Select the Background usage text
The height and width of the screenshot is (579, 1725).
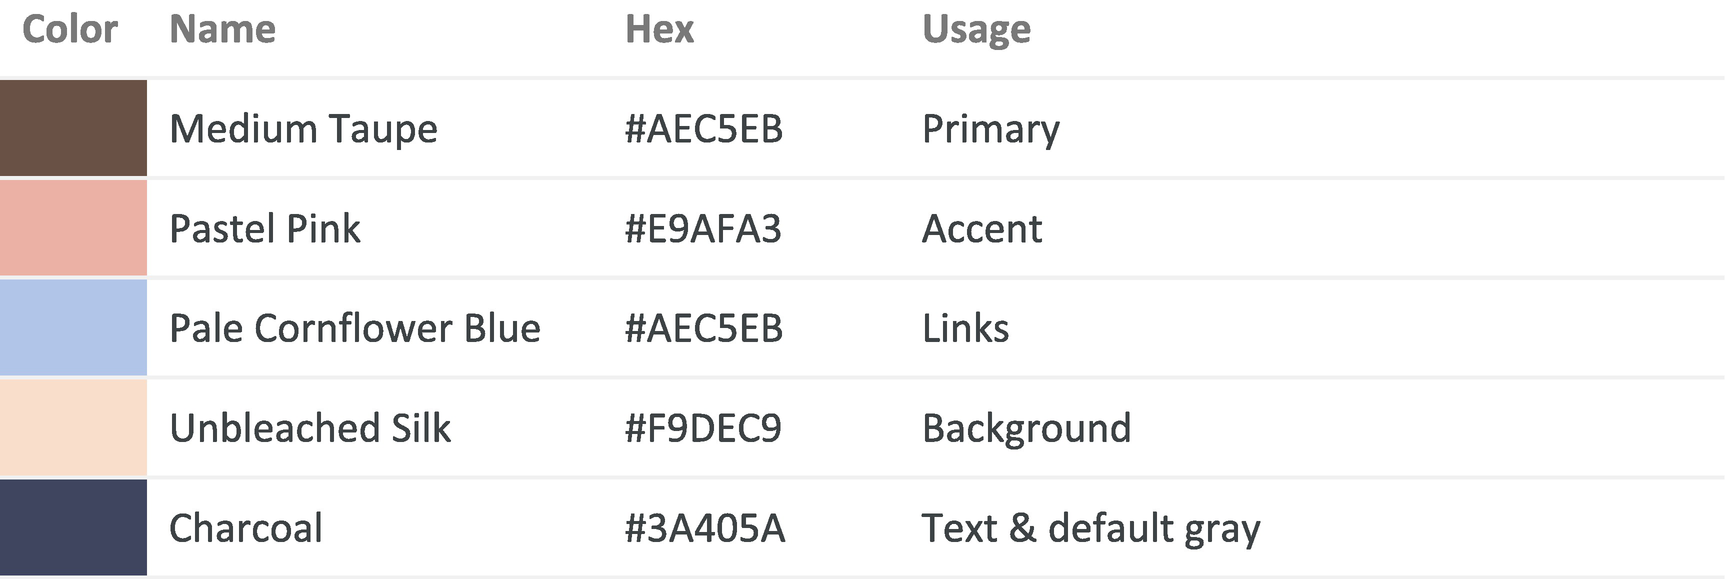(x=1026, y=429)
